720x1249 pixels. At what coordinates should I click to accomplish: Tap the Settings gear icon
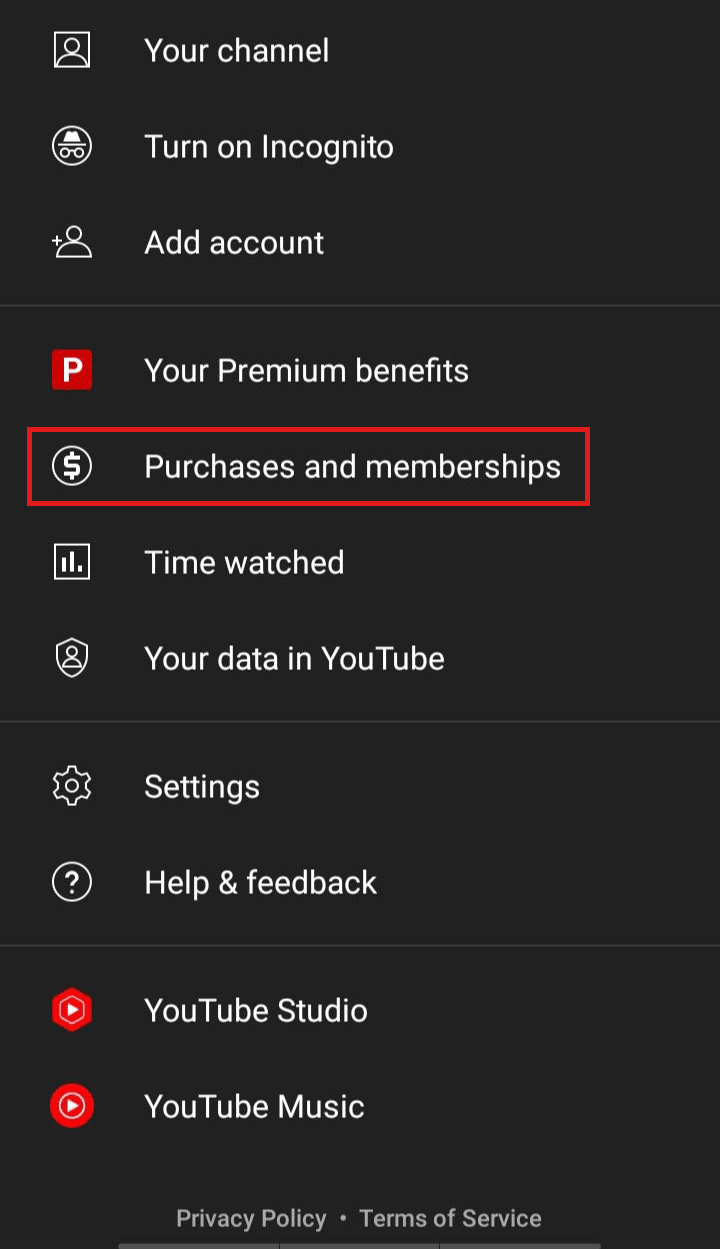pos(72,786)
